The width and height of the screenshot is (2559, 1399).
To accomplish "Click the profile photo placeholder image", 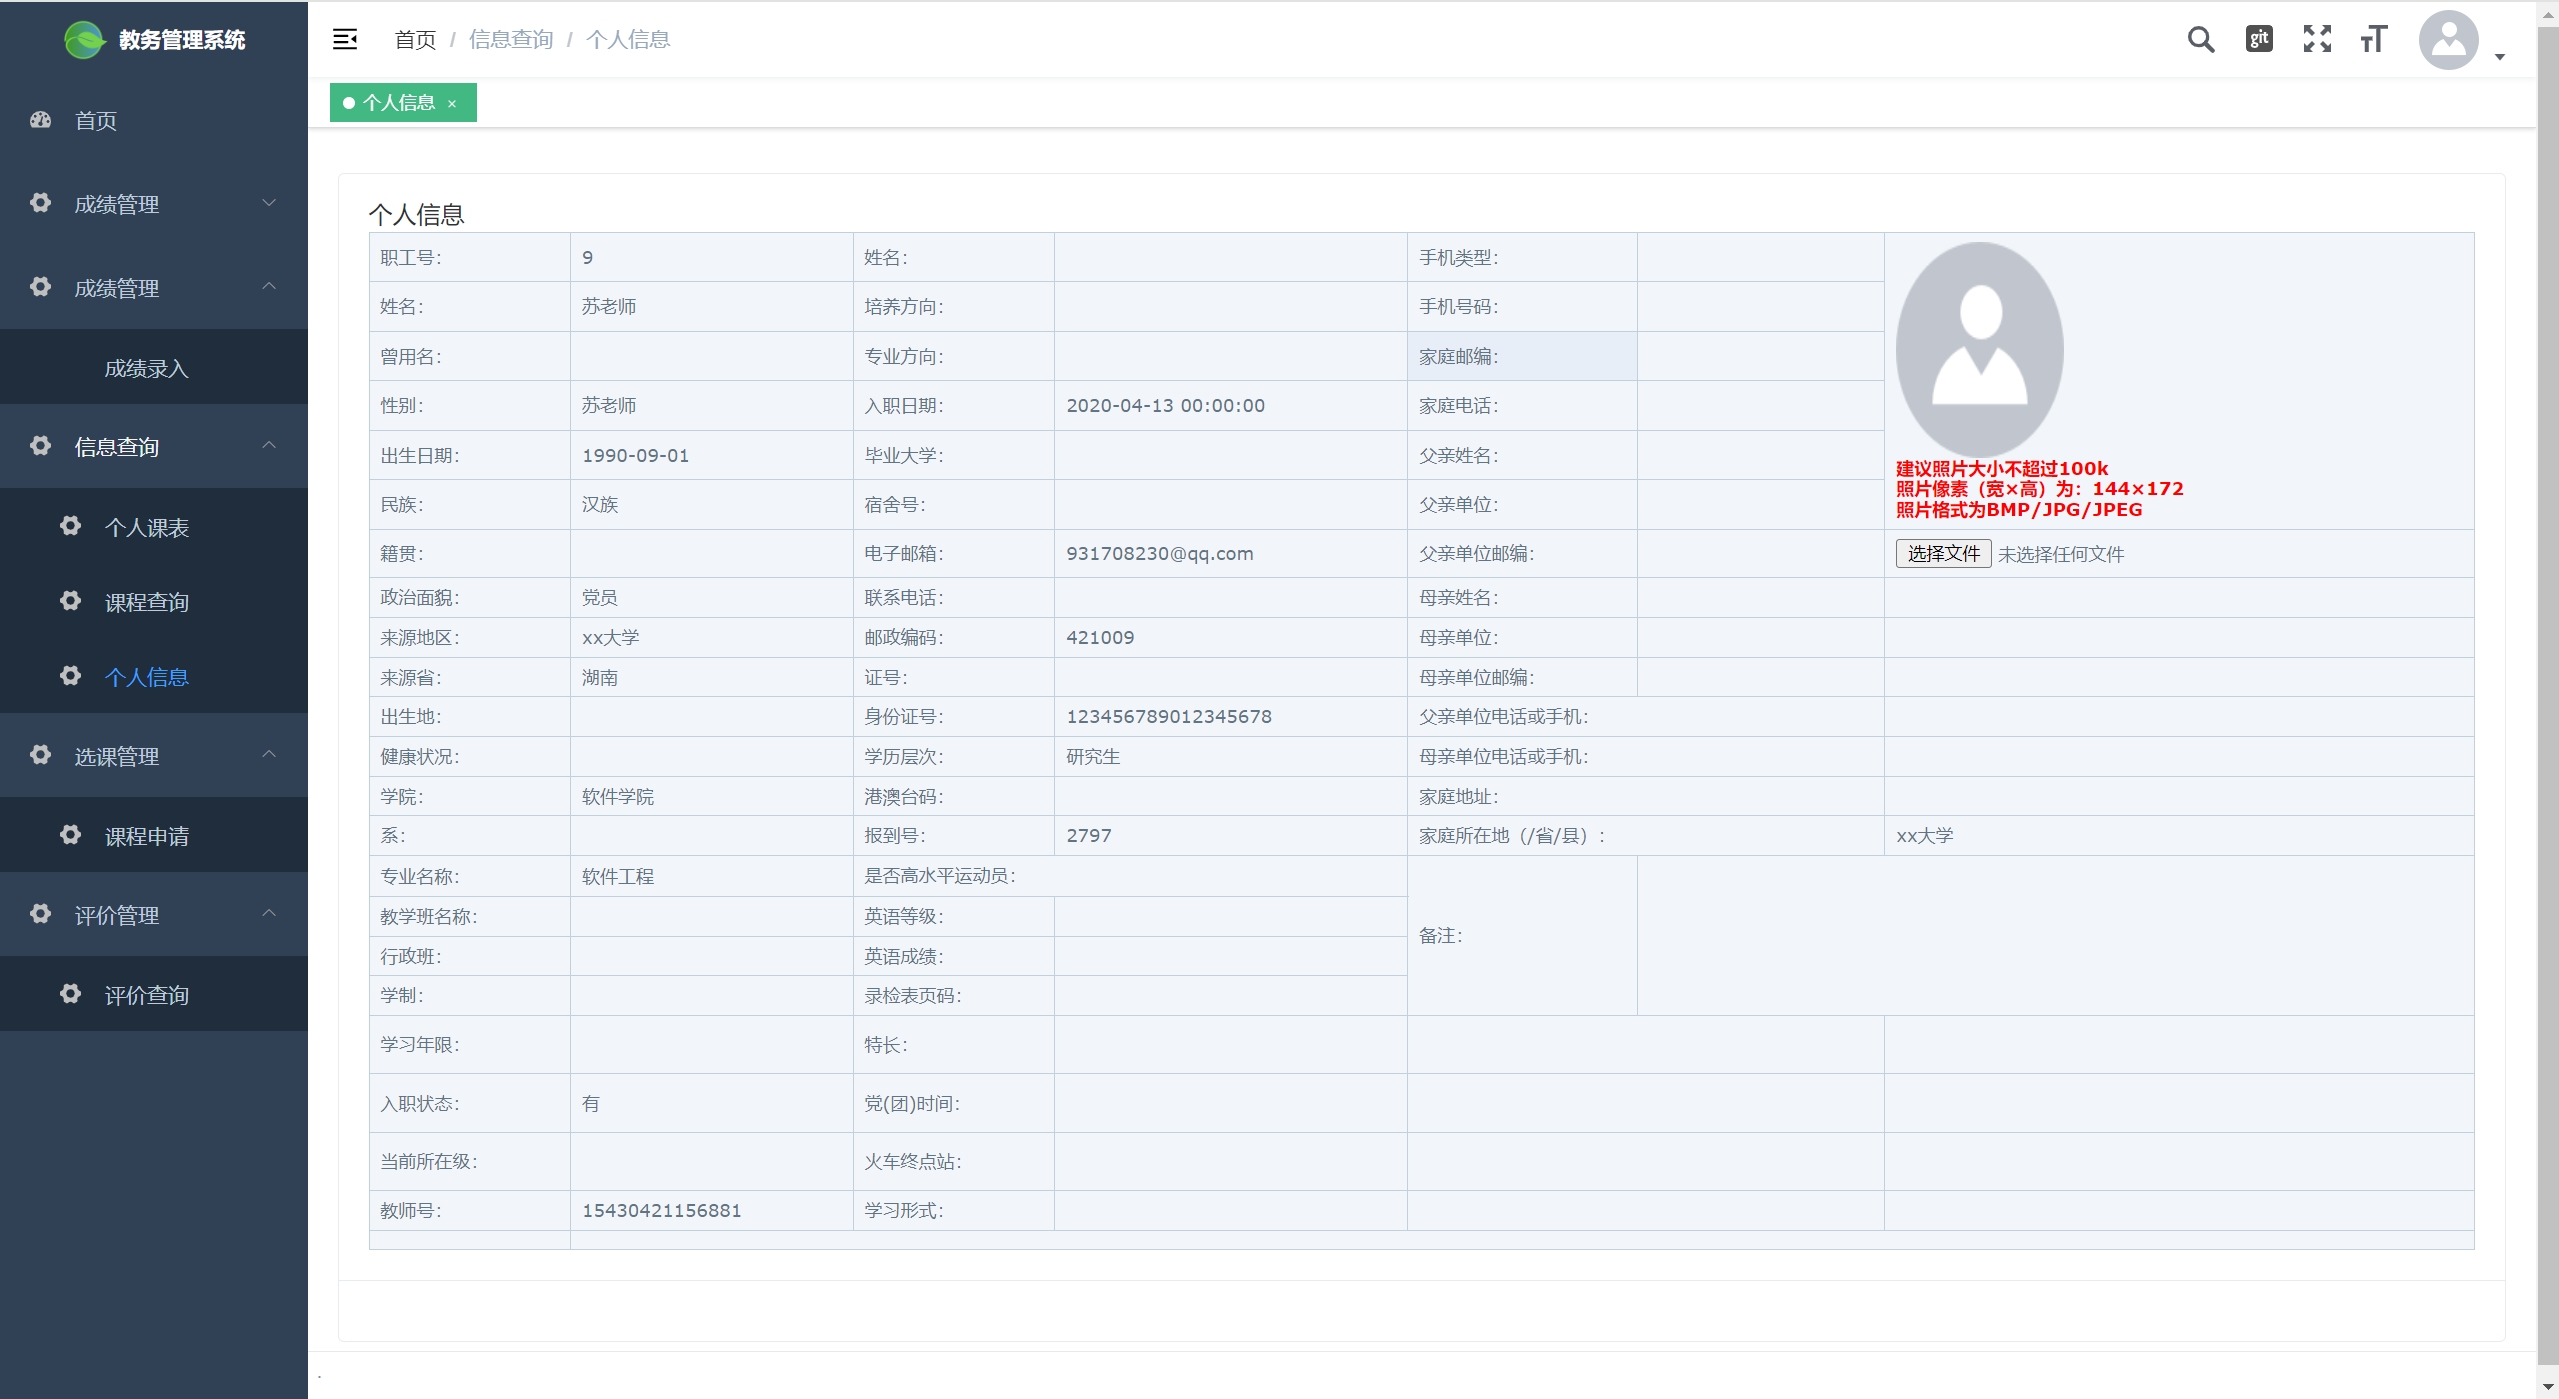I will point(1979,349).
